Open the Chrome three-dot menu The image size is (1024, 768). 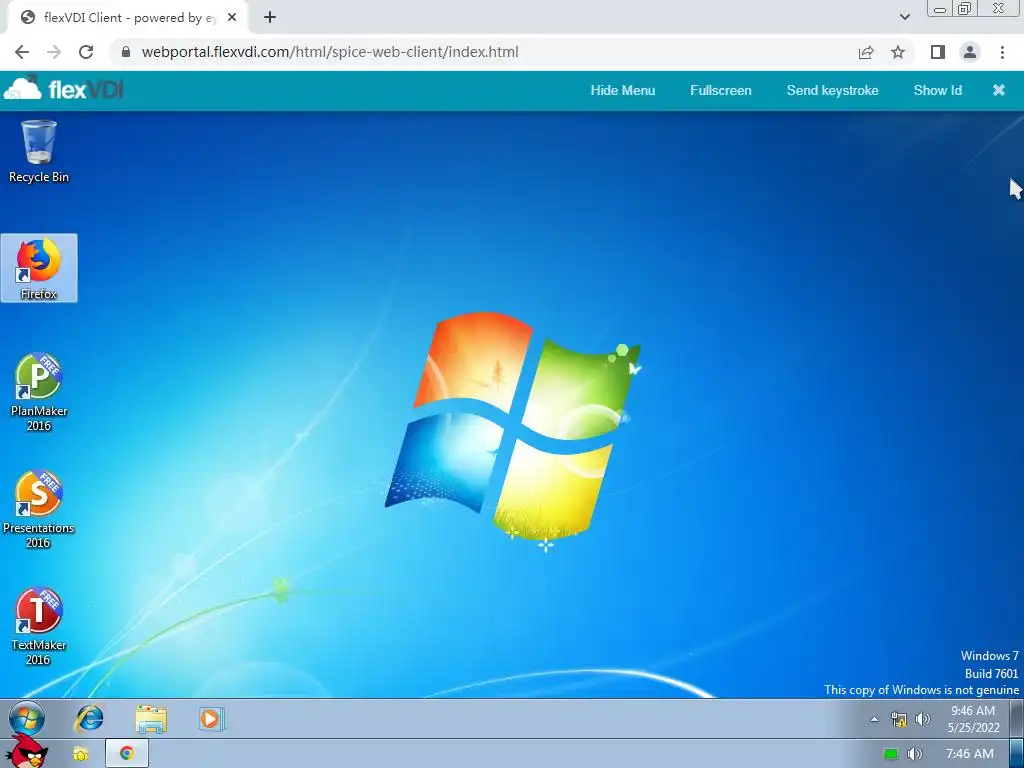1002,52
